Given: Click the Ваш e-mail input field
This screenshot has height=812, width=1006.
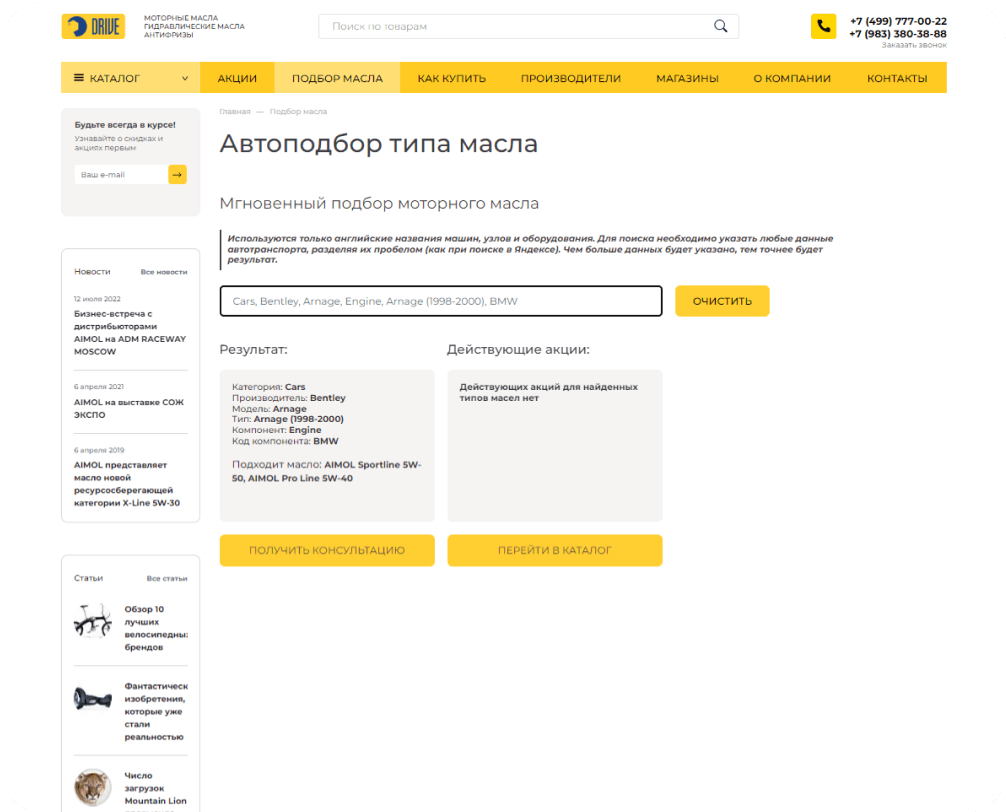Looking at the screenshot, I should (x=120, y=175).
